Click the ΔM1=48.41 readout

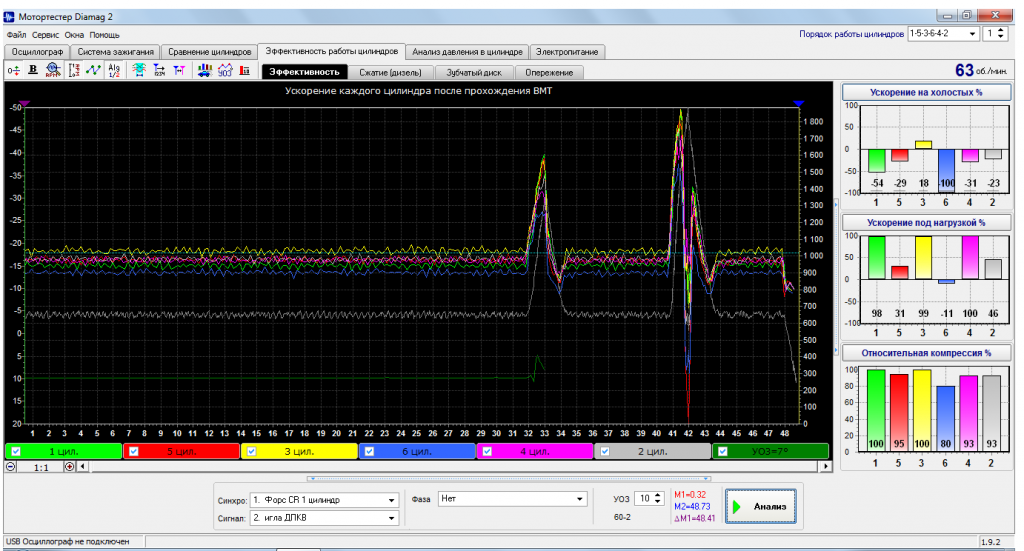694,518
